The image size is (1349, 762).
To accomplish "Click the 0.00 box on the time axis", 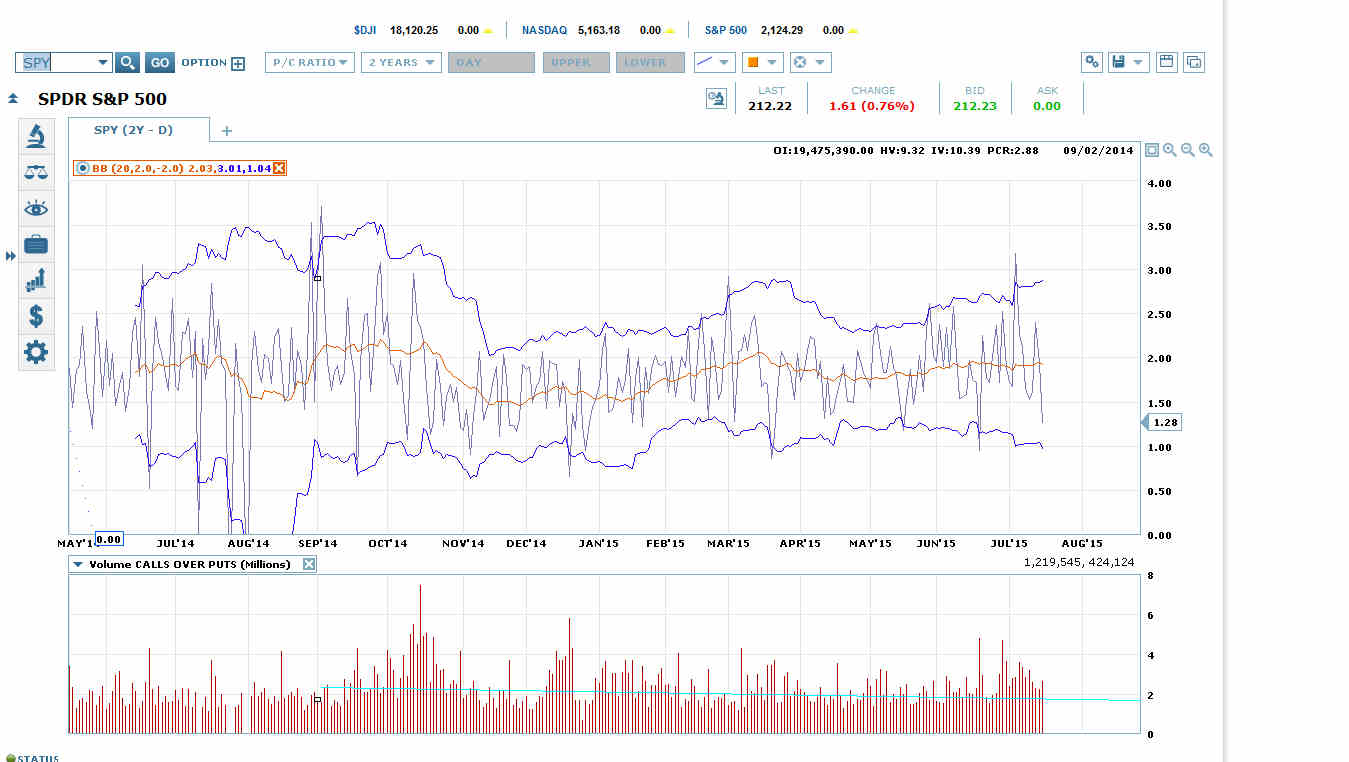I will click(109, 539).
